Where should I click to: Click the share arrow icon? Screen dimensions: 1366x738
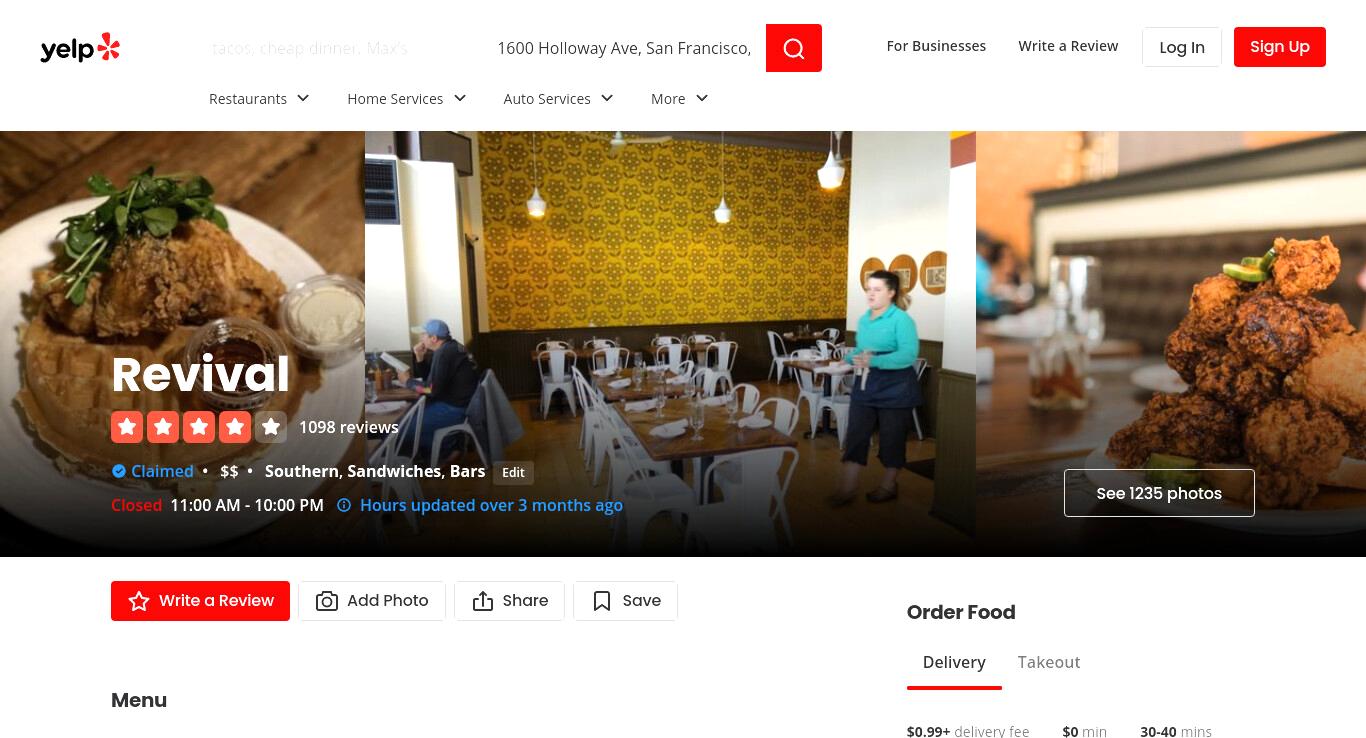(483, 601)
